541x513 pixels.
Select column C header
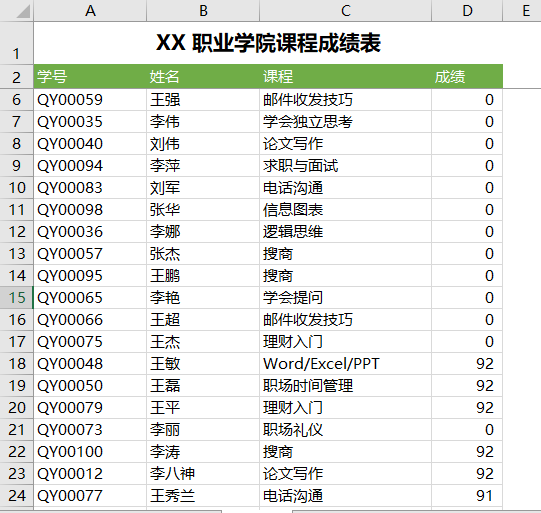click(345, 11)
